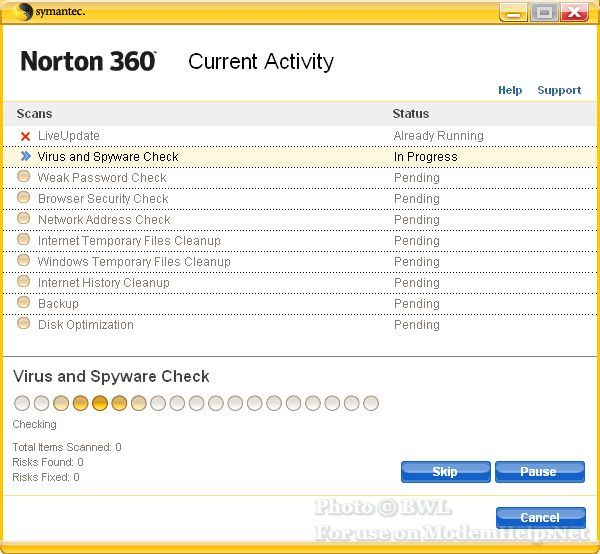The height and width of the screenshot is (554, 600).
Task: Select the Browser Security Check row label
Action: click(103, 199)
